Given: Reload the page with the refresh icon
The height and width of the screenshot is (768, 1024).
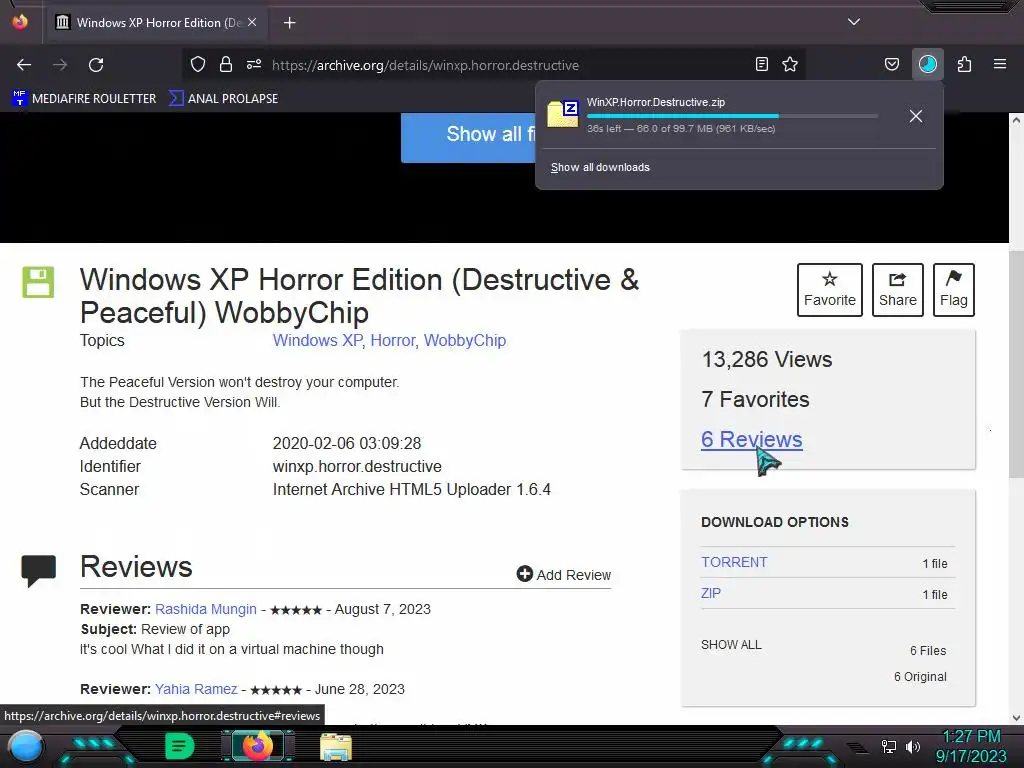Looking at the screenshot, I should point(96,65).
